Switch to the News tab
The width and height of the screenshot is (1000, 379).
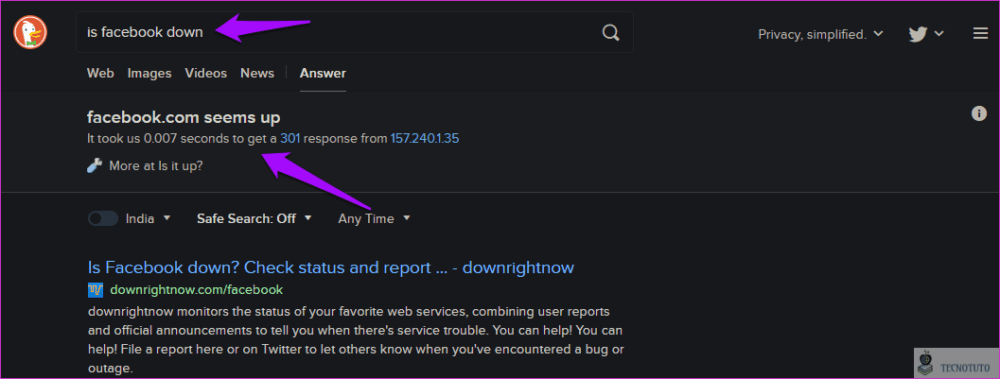[257, 73]
